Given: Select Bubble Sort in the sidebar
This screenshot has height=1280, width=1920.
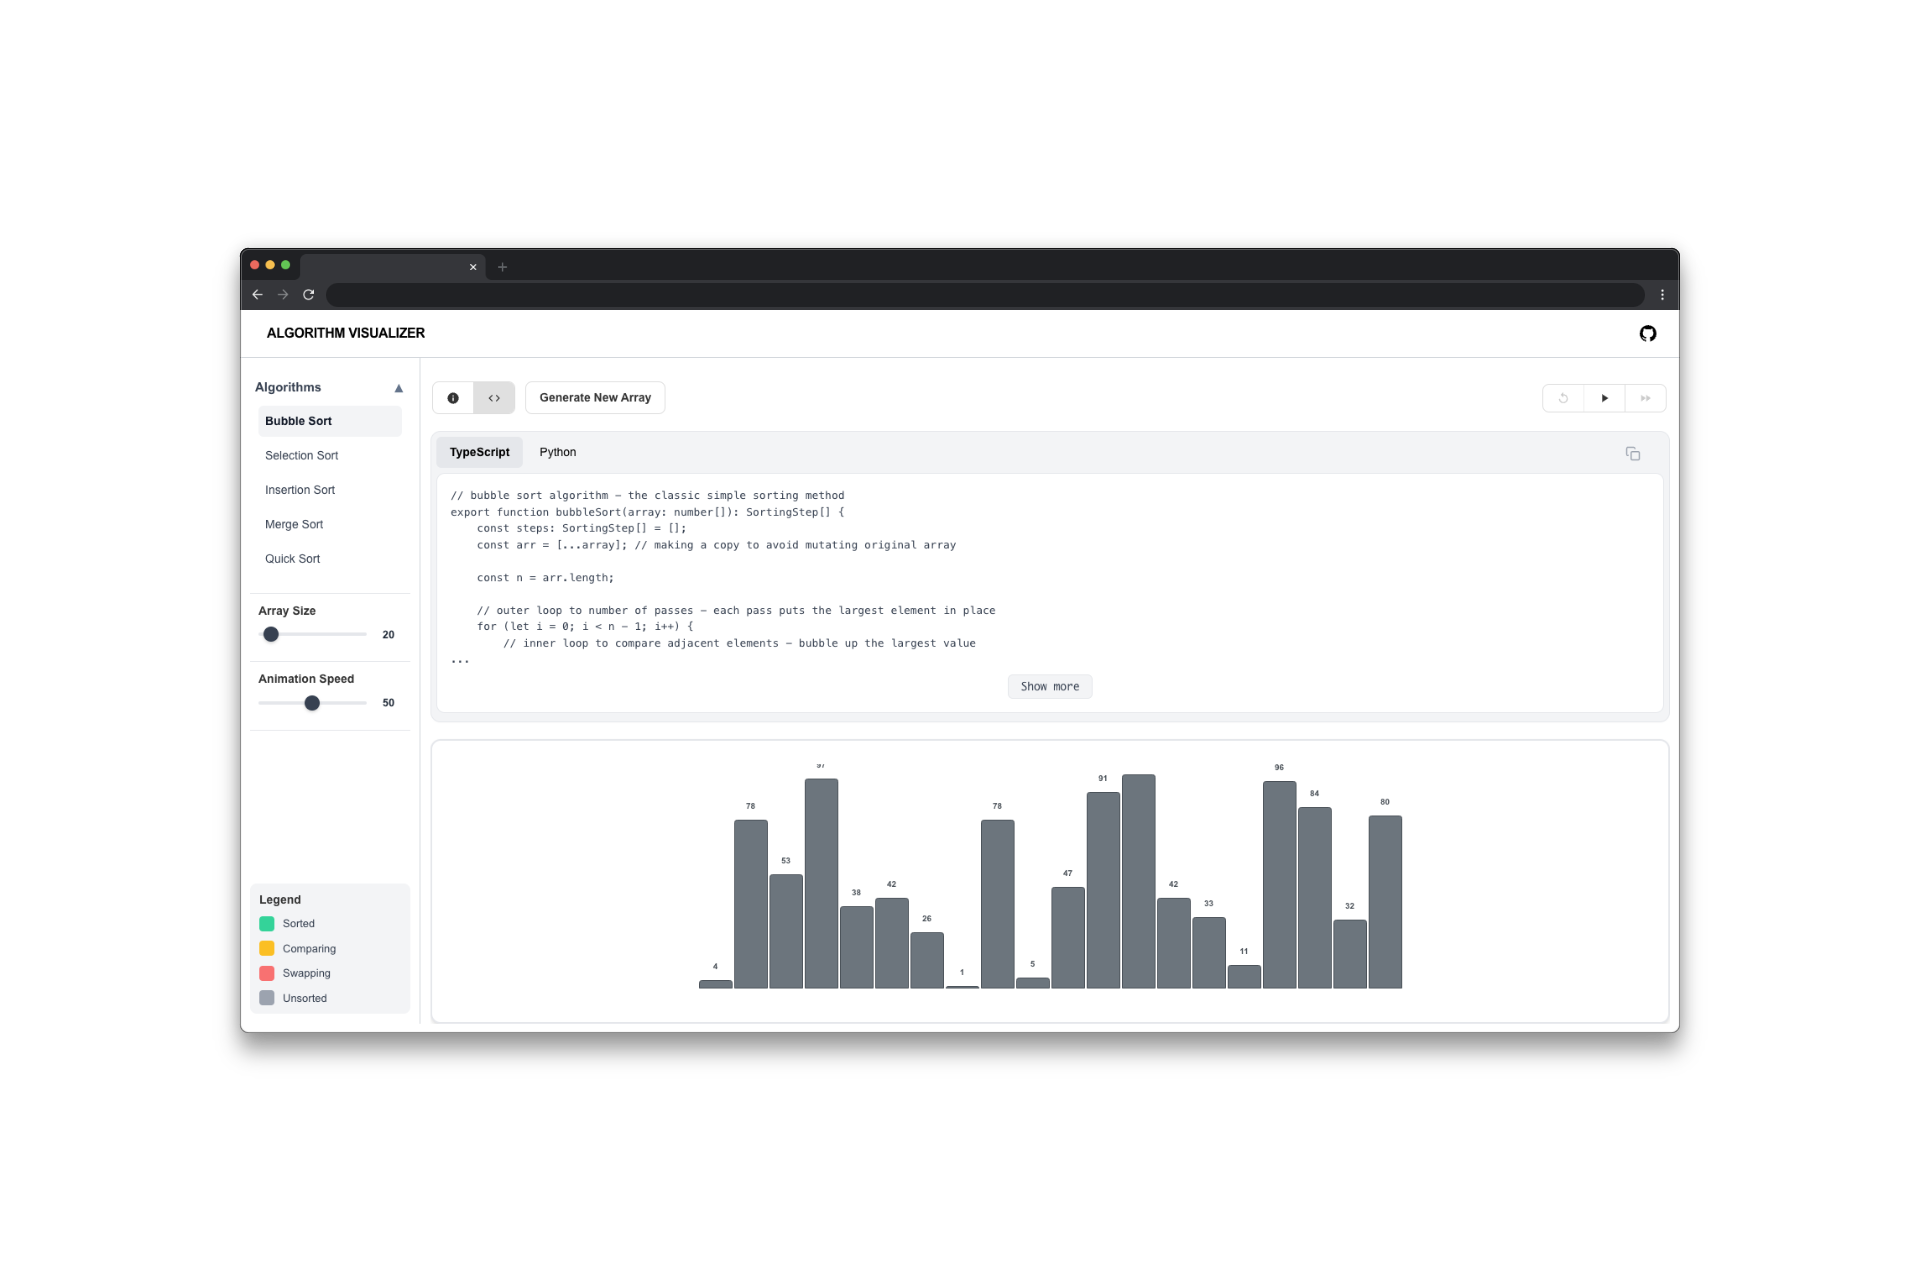Looking at the screenshot, I should pos(330,421).
